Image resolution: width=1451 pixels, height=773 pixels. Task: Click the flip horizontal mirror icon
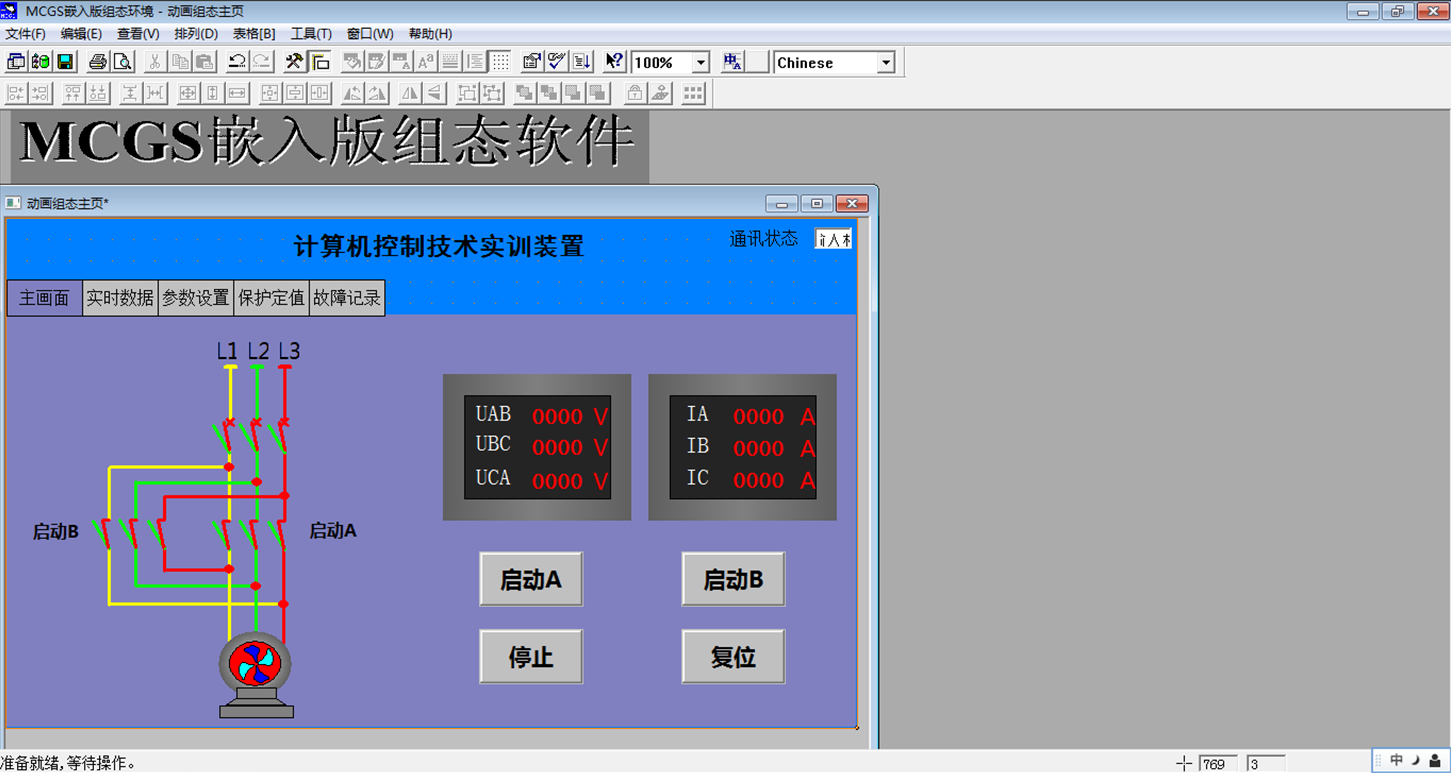410,94
